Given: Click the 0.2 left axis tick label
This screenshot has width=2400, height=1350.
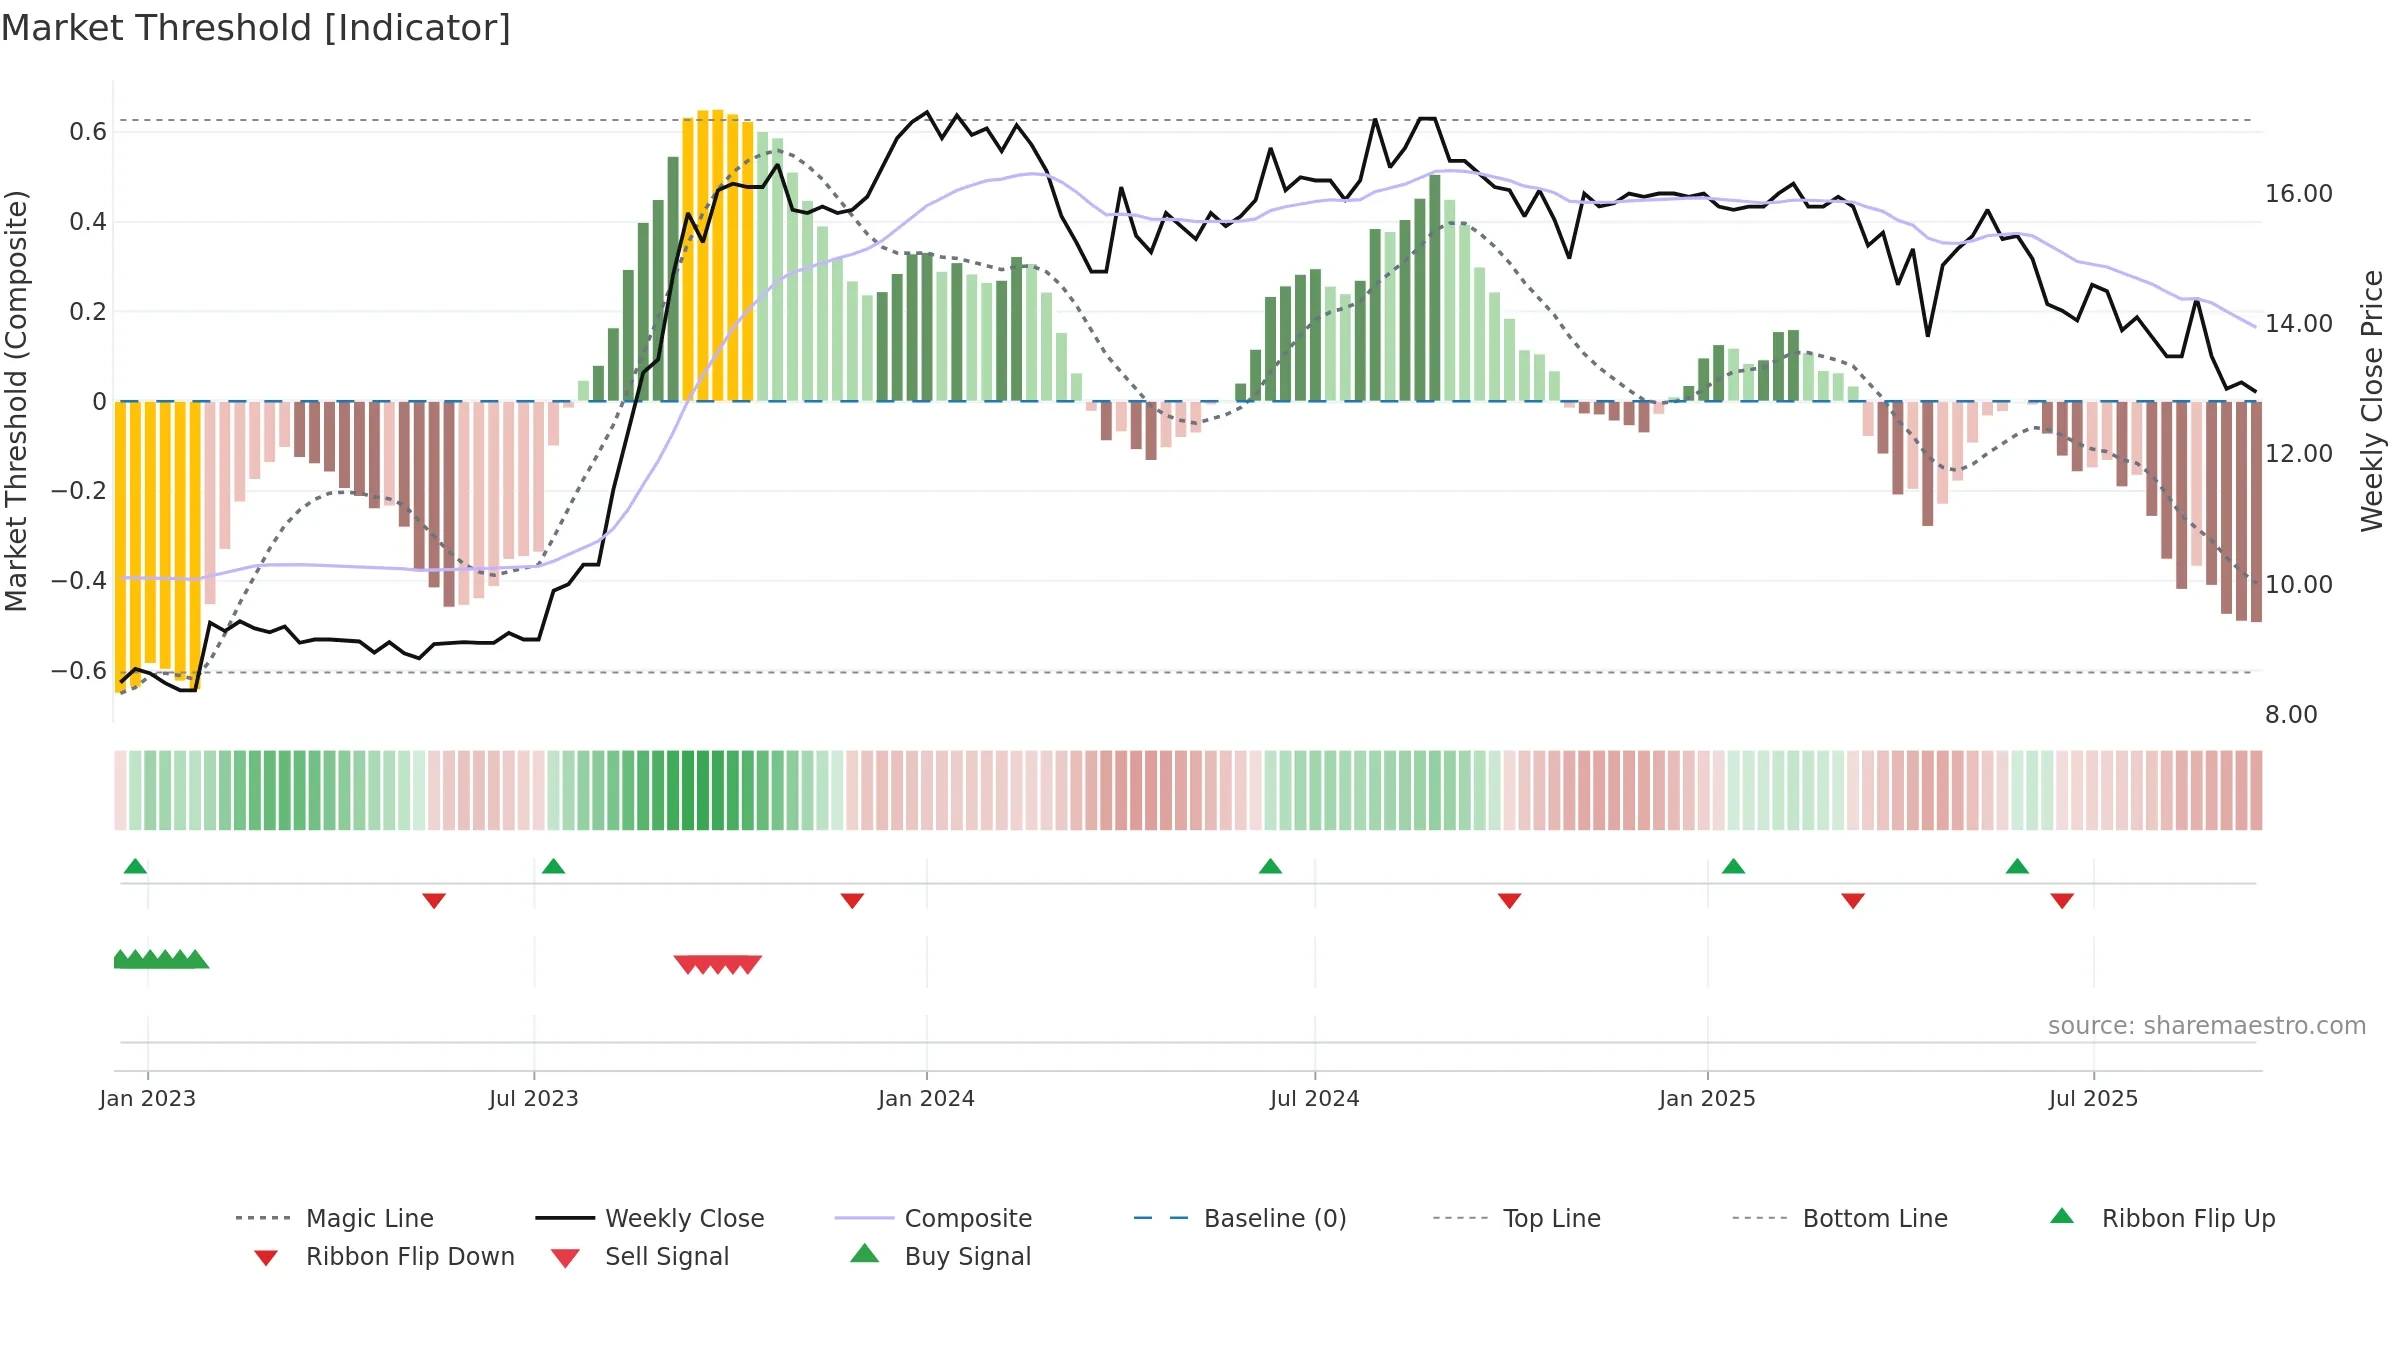Looking at the screenshot, I should click(88, 312).
